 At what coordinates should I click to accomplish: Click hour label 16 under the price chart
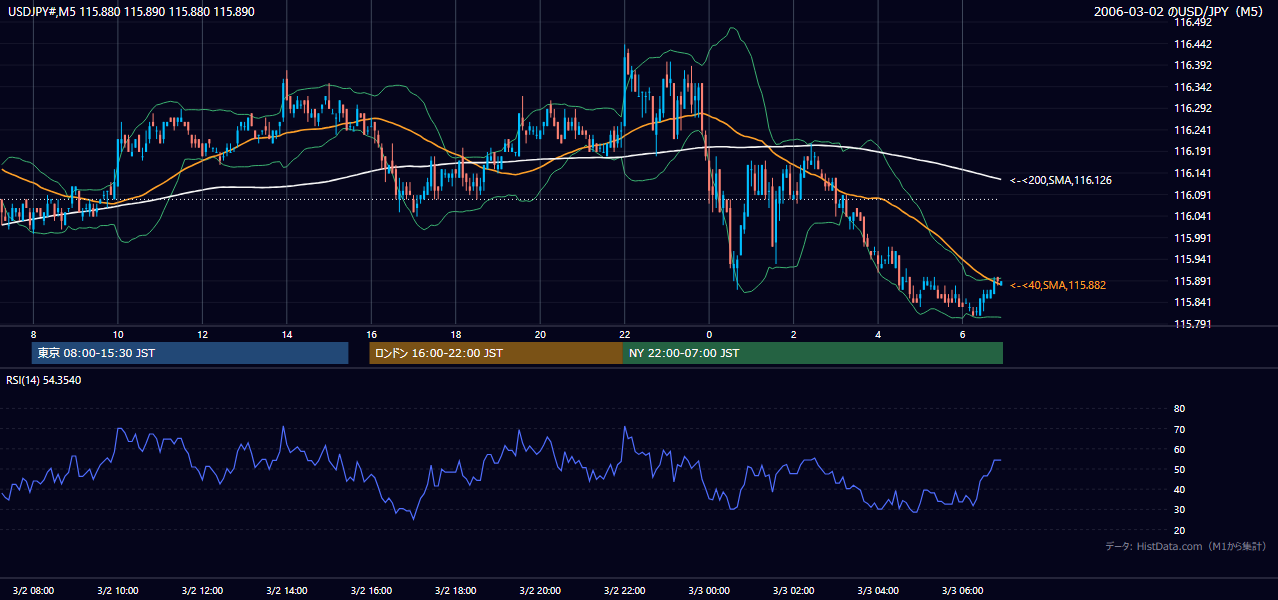pyautogui.click(x=371, y=334)
